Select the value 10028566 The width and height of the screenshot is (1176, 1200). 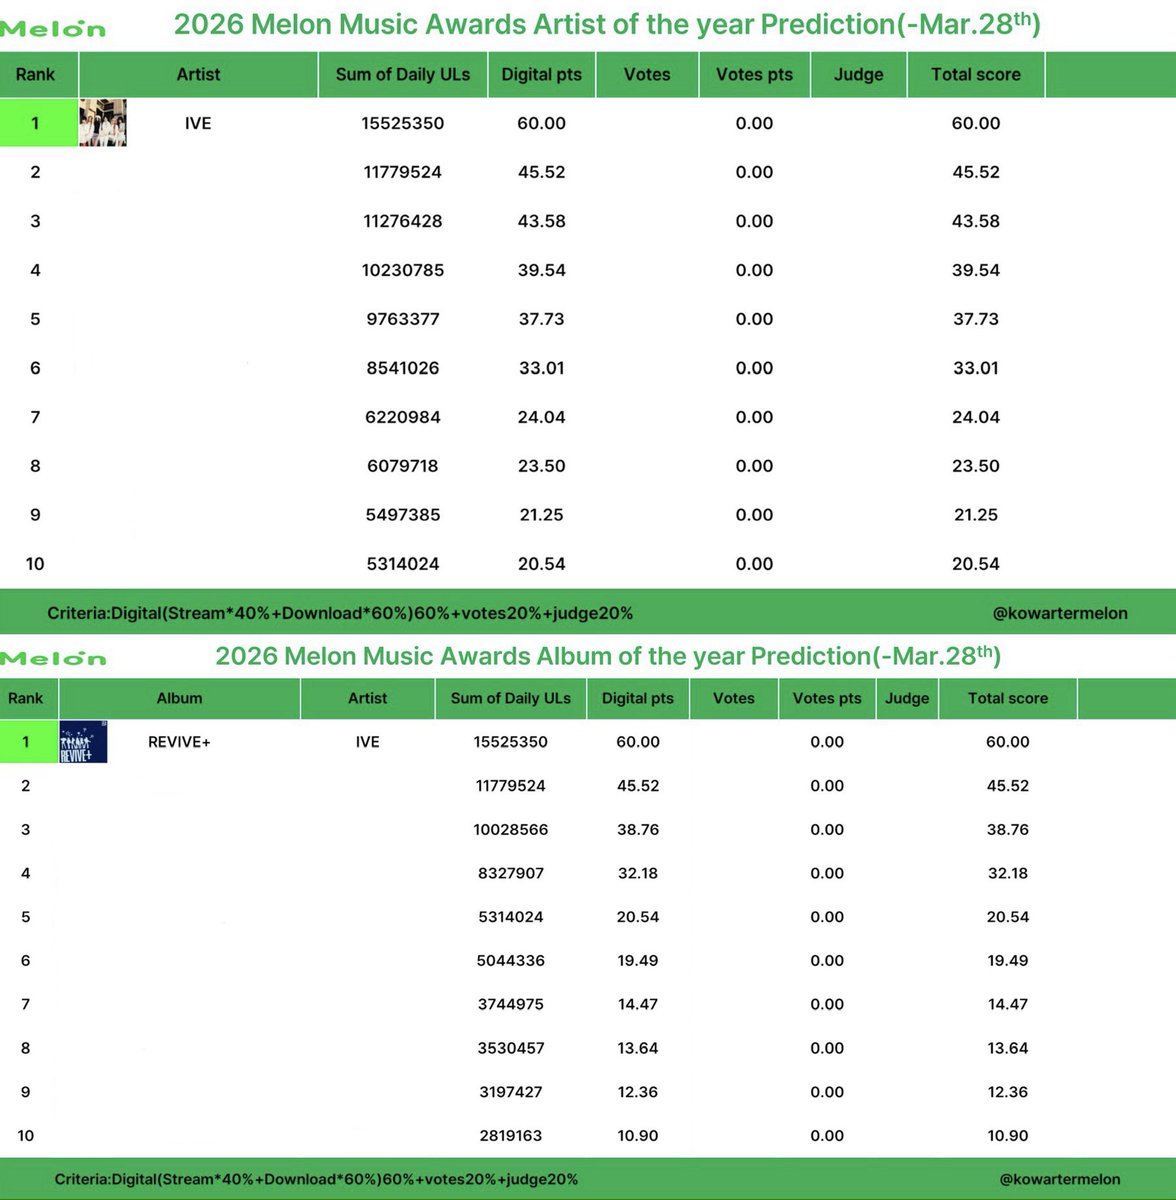click(511, 829)
